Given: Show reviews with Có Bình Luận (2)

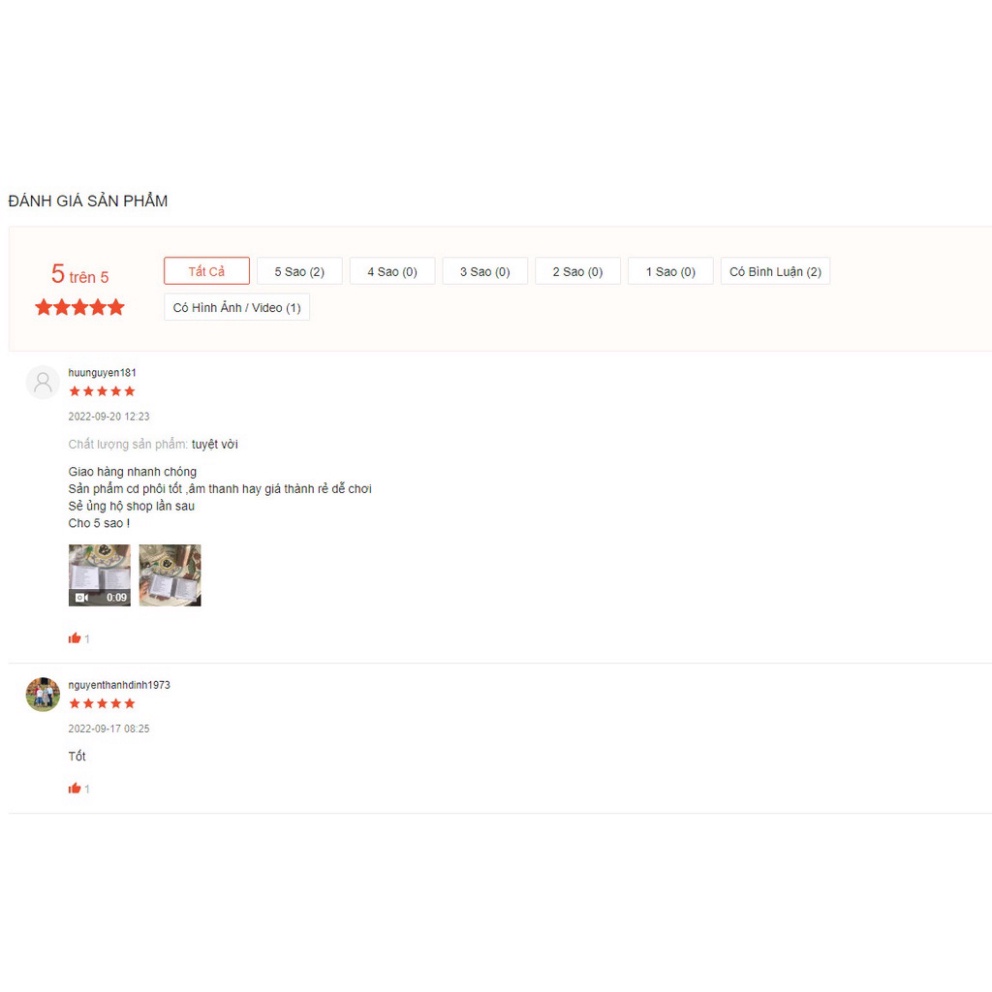Looking at the screenshot, I should (x=775, y=271).
